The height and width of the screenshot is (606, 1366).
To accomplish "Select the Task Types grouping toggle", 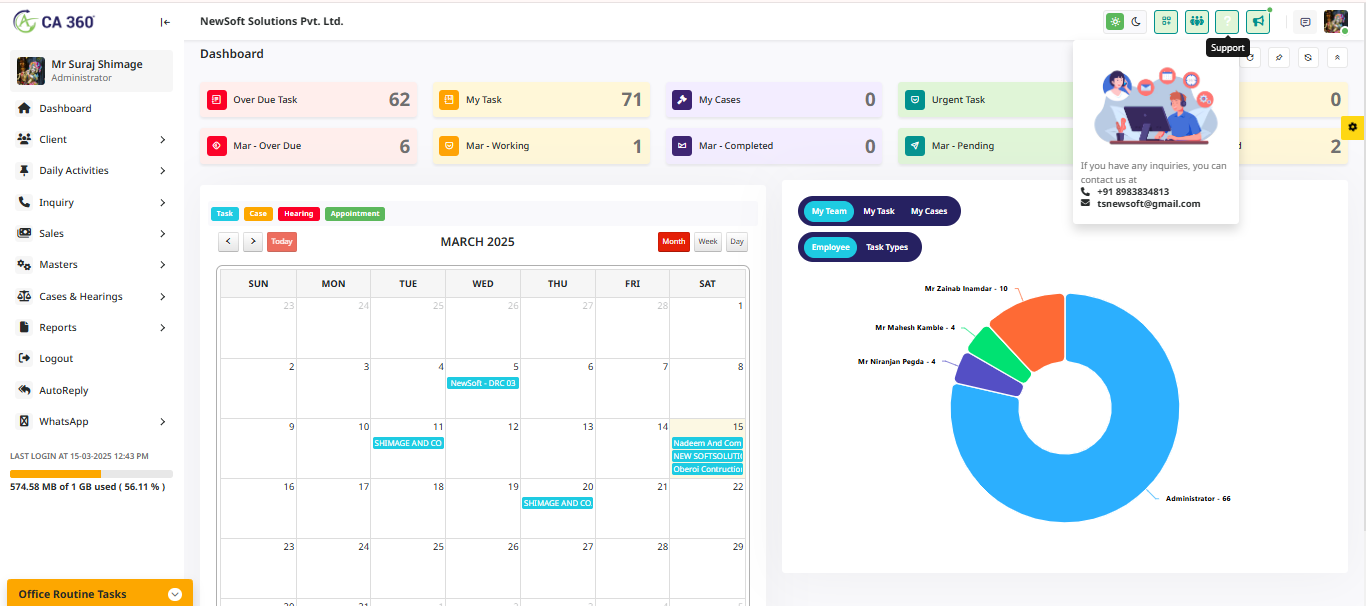I will pyautogui.click(x=887, y=247).
